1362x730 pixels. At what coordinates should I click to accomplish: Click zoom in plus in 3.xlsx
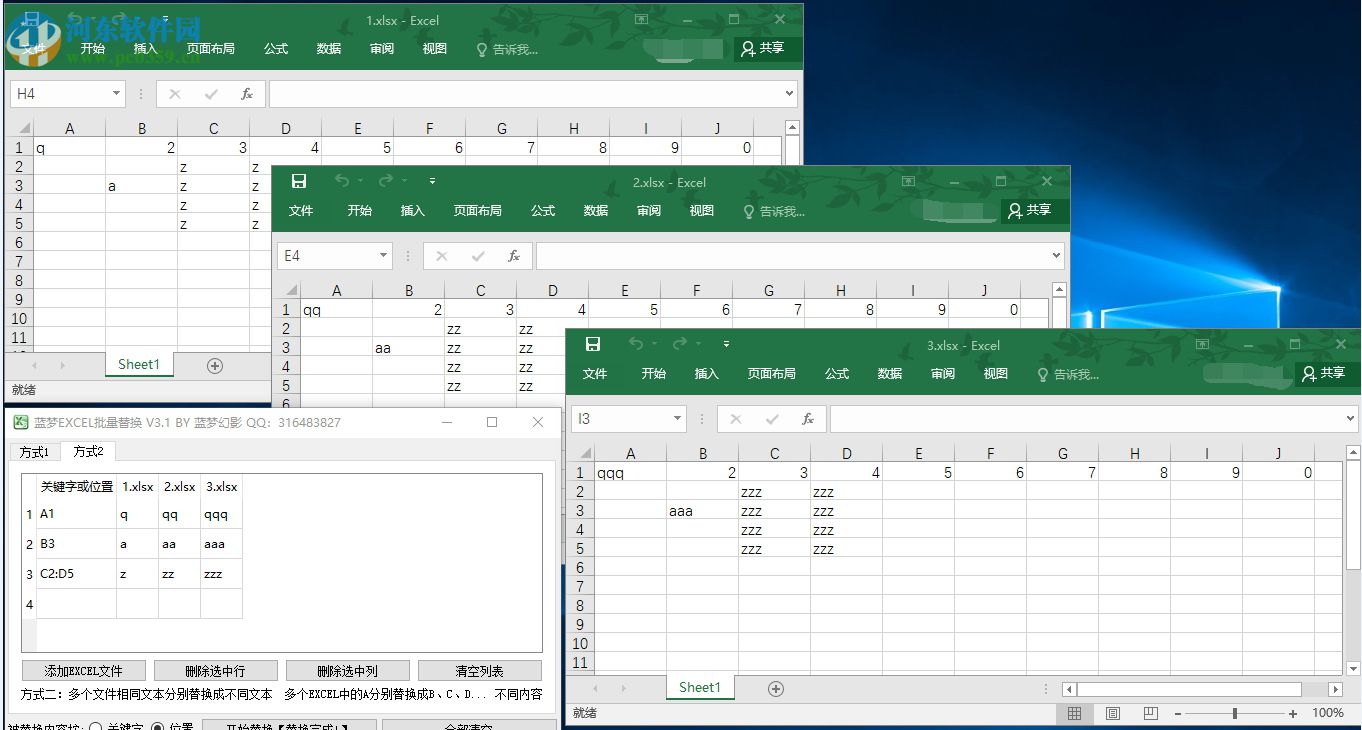tap(1293, 714)
